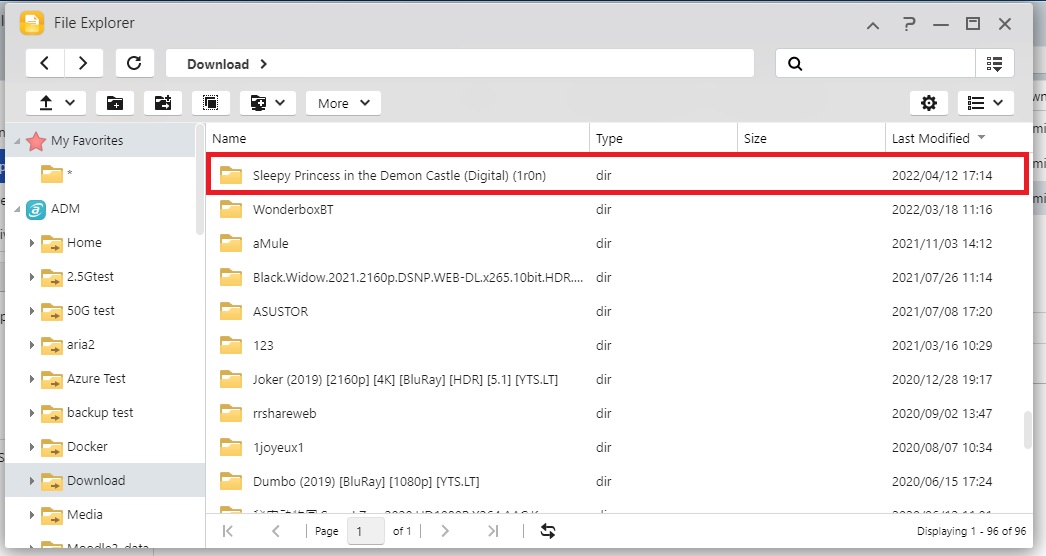Select the WonderboxBT folder row

616,210
